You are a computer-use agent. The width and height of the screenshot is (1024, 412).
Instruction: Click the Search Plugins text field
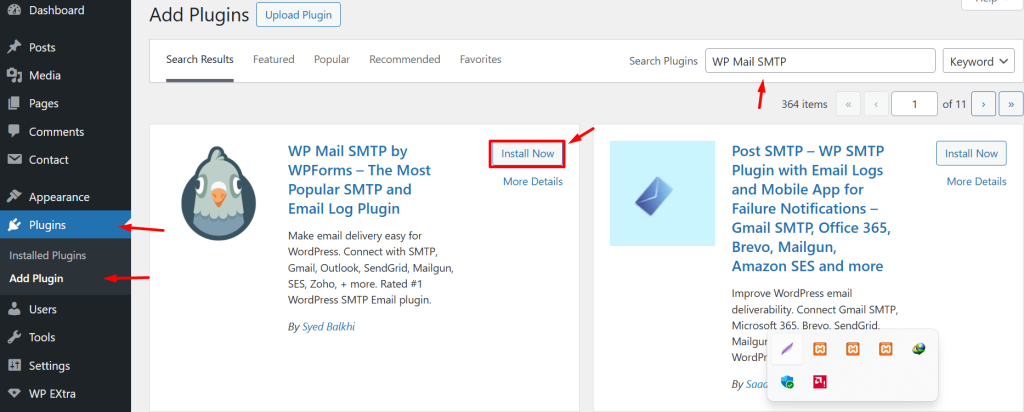tap(820, 61)
